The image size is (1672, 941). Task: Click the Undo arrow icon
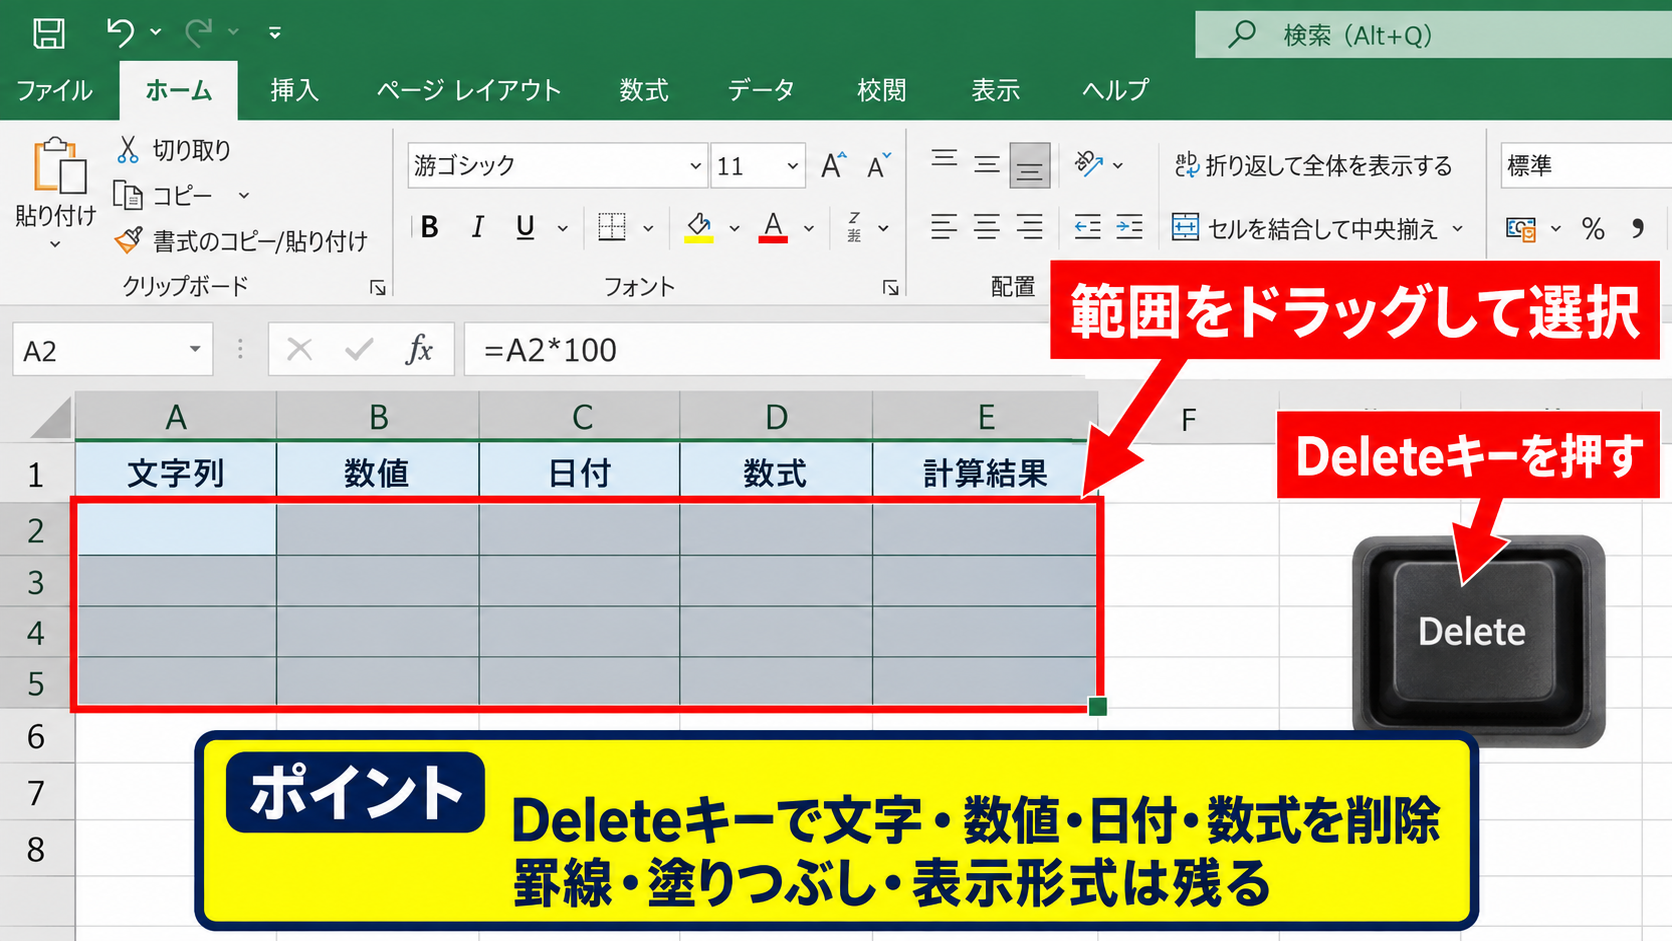coord(120,33)
